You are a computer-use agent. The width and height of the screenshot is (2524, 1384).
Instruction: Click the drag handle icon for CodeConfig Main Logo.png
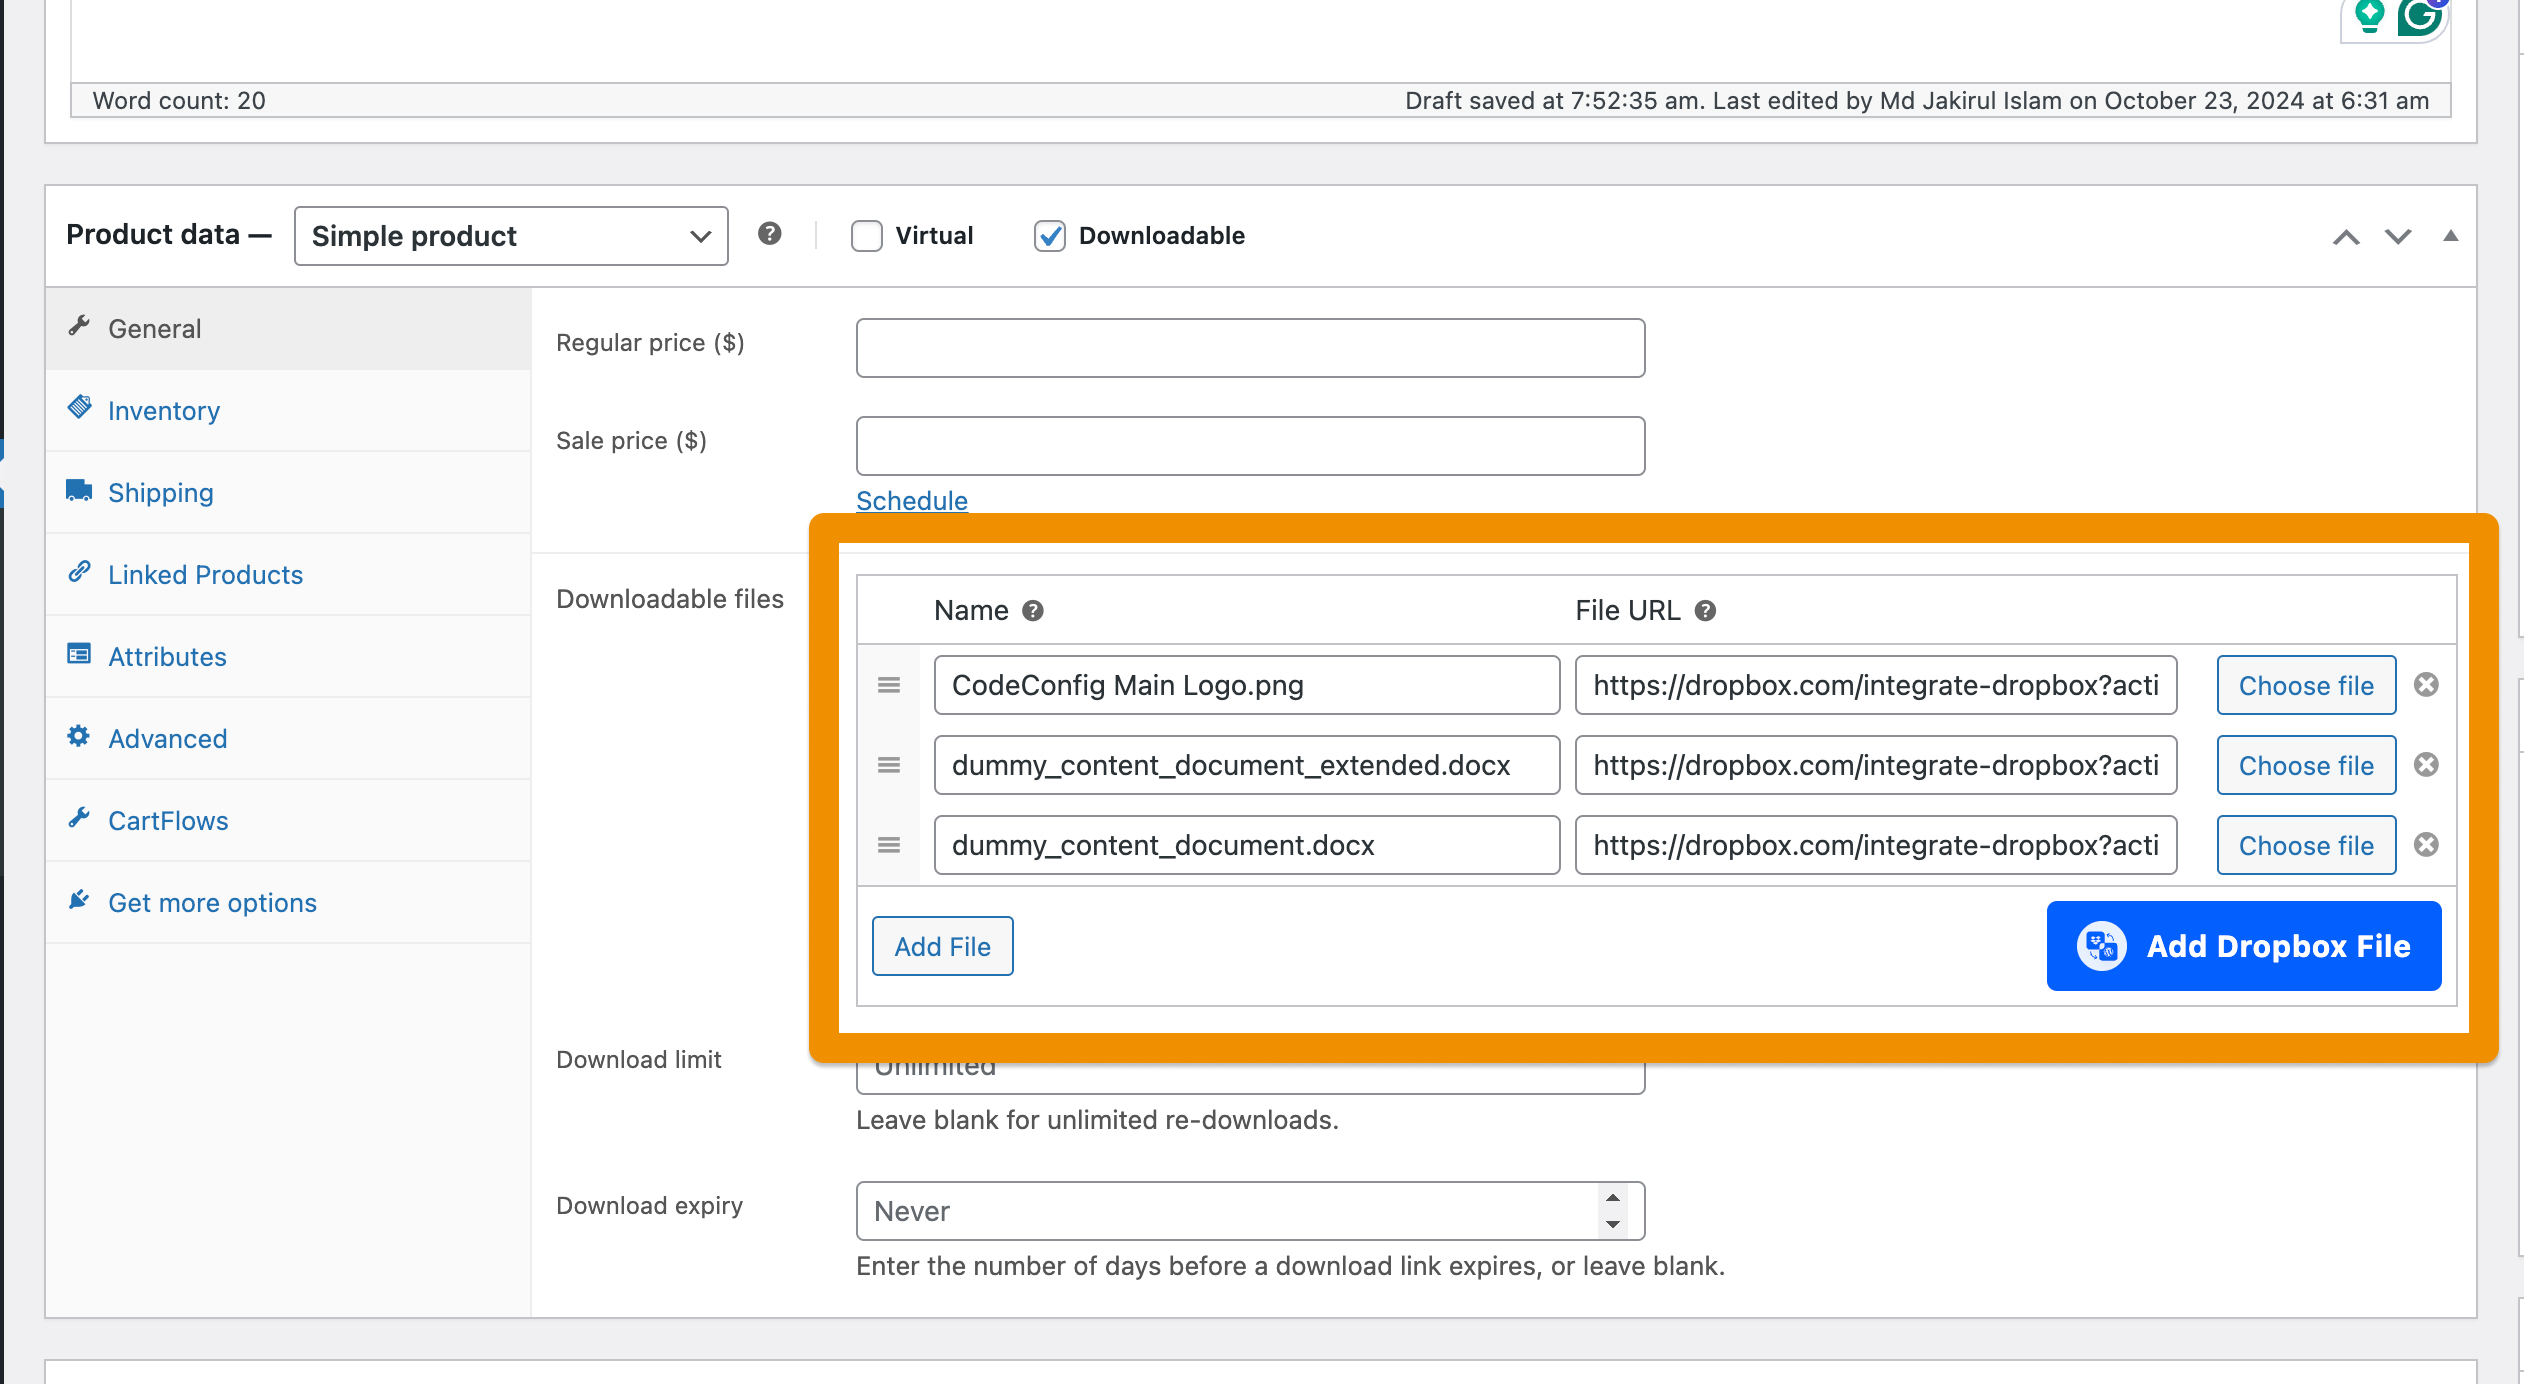890,683
